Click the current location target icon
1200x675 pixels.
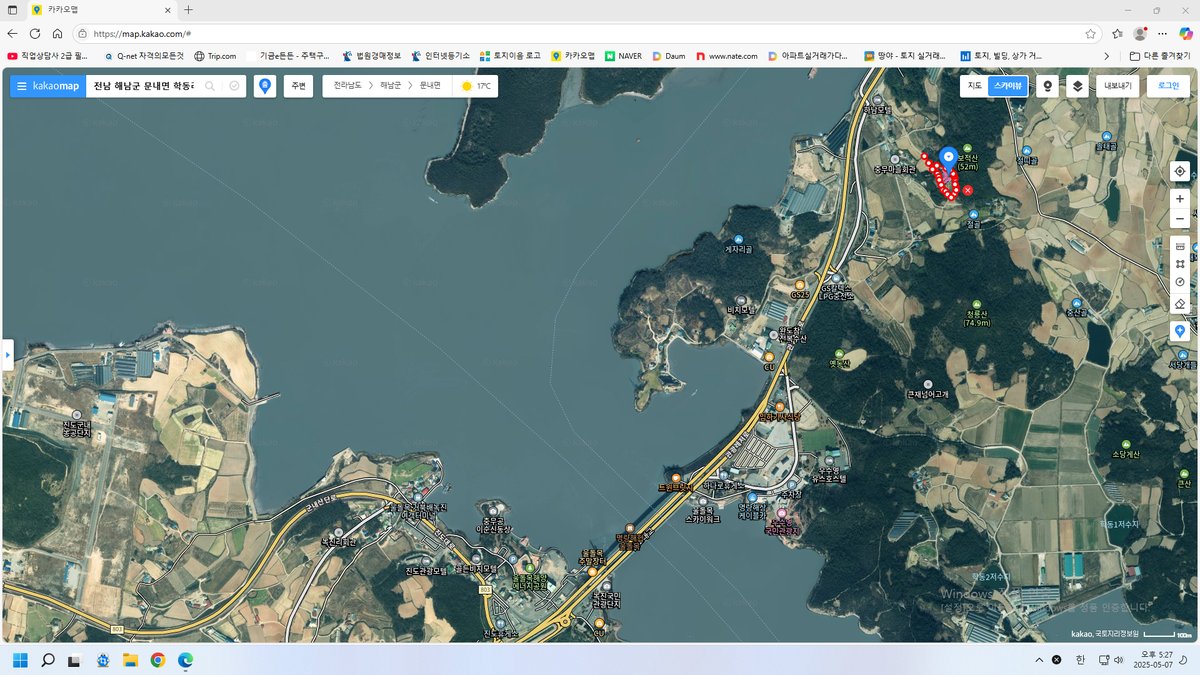tap(1180, 171)
